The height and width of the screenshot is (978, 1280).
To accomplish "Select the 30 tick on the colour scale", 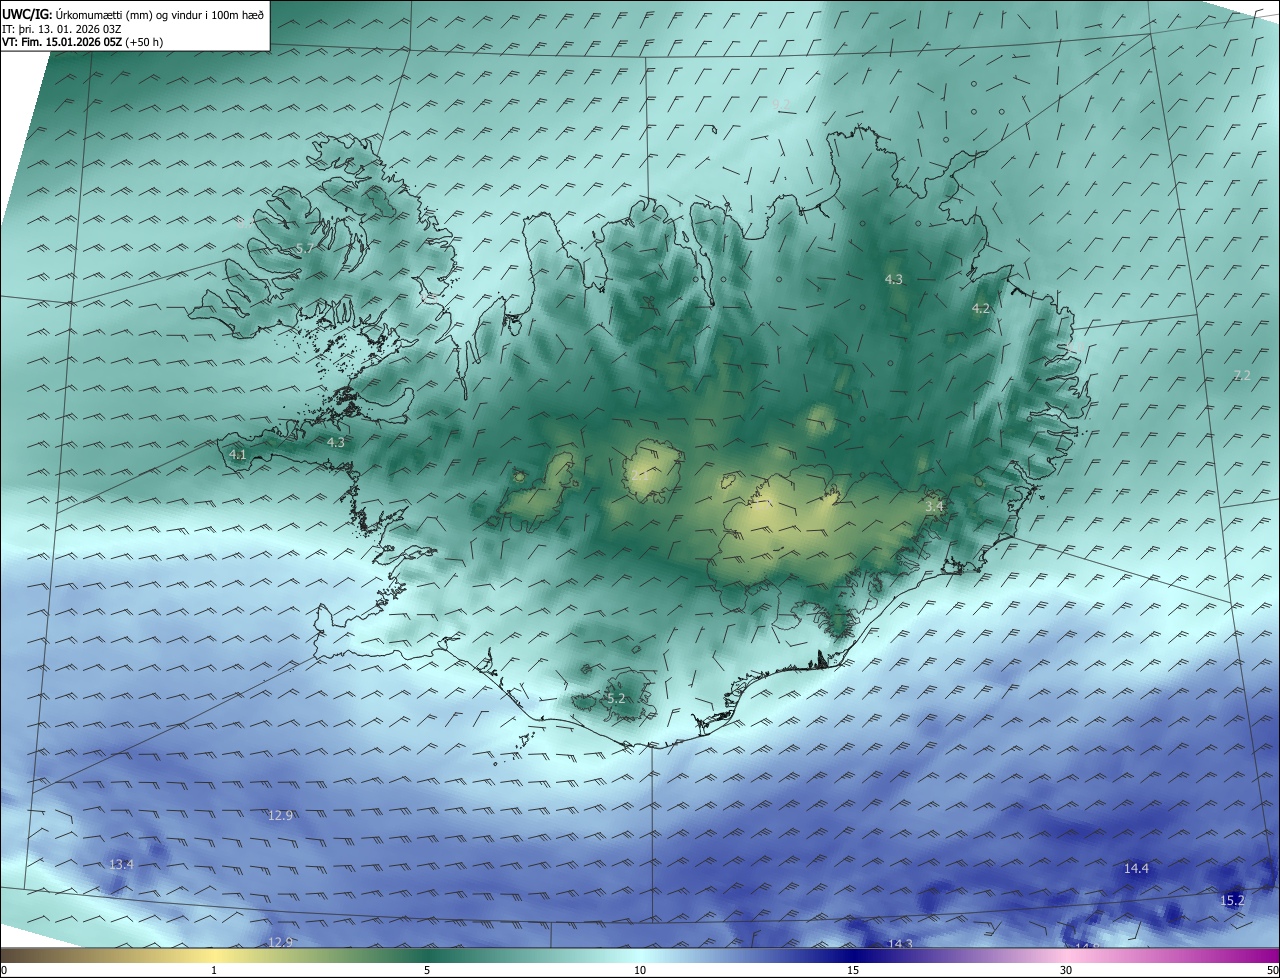I will coord(1066,970).
